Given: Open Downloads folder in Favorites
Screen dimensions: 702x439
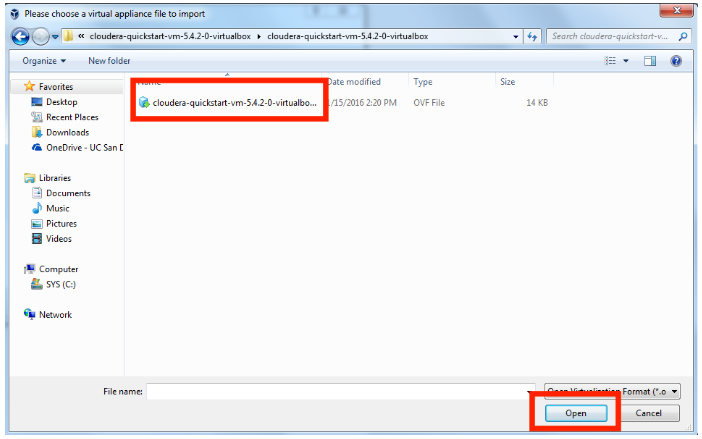Looking at the screenshot, I should coord(68,132).
